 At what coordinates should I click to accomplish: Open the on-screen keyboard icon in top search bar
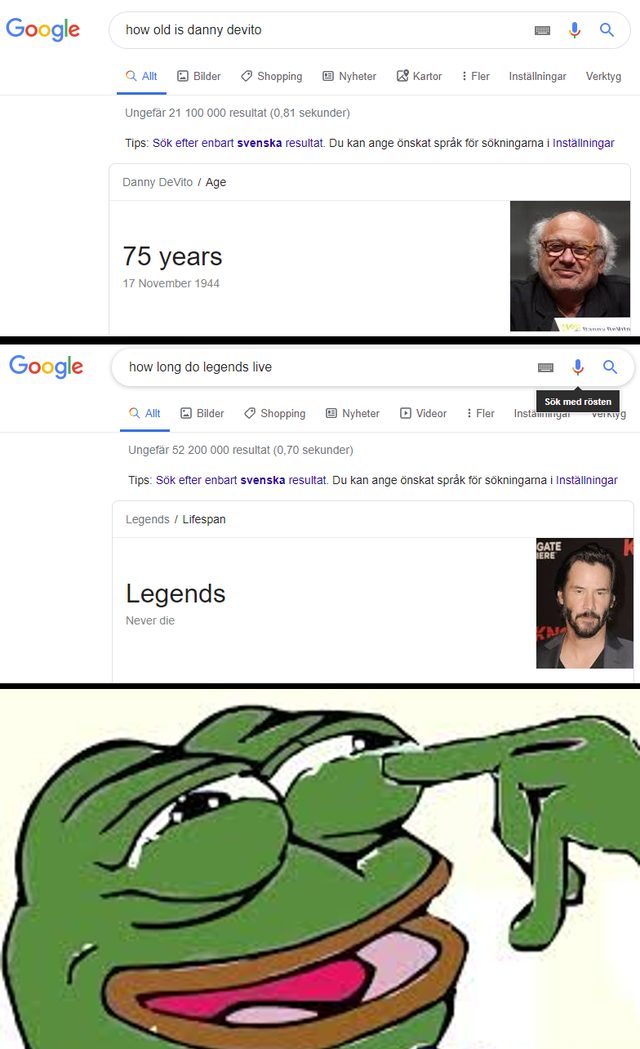(x=542, y=30)
